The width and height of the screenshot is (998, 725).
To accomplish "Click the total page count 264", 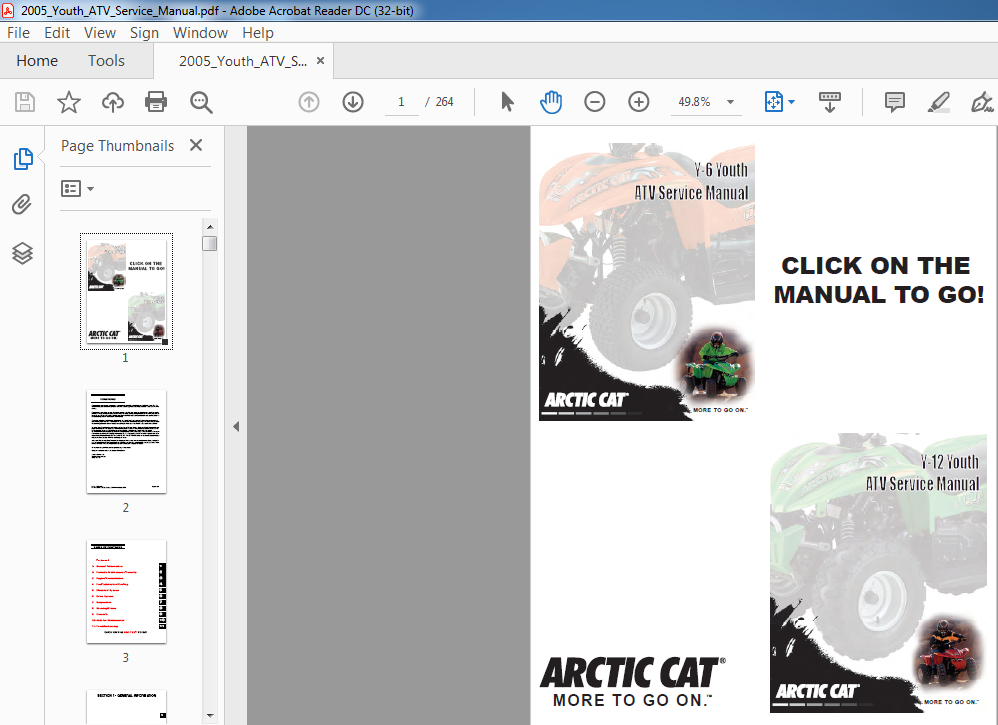I will click(x=444, y=102).
